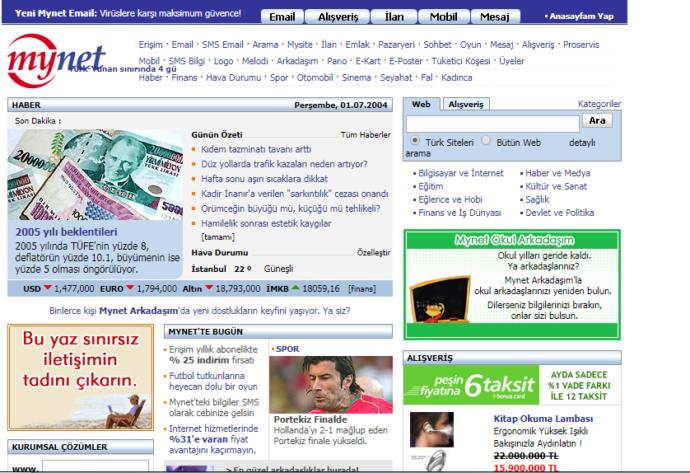Click the reading lamp product image
Image resolution: width=690 pixels, height=473 pixels.
tap(432, 429)
